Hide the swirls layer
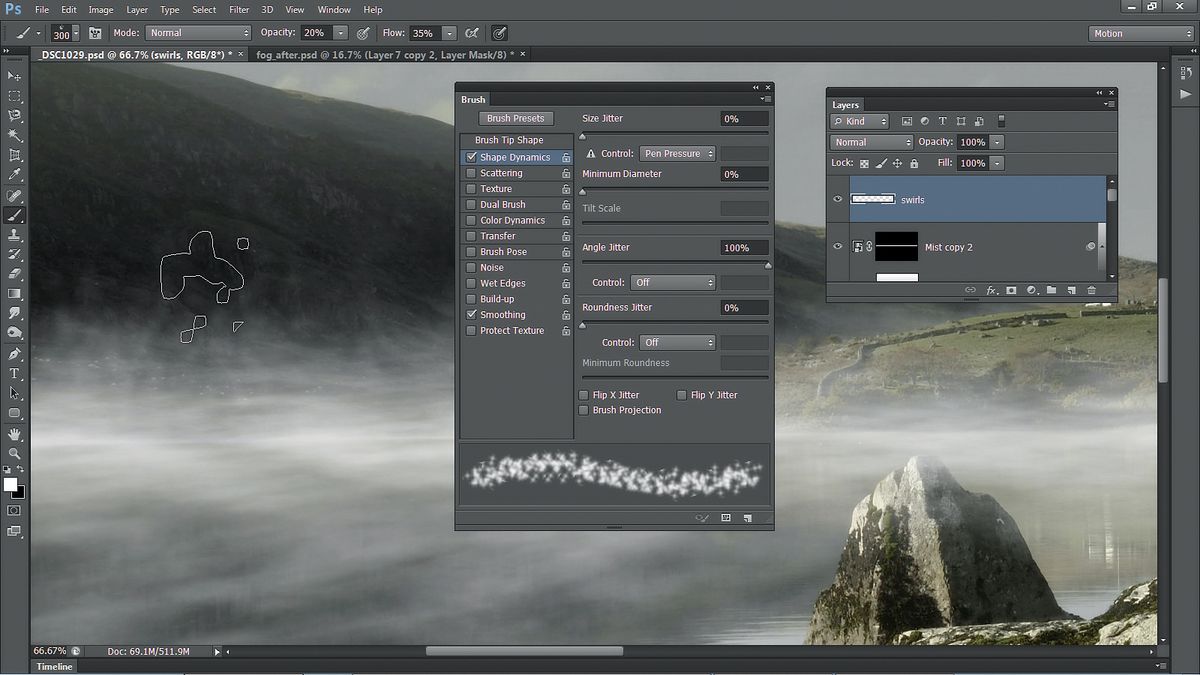 pos(838,199)
